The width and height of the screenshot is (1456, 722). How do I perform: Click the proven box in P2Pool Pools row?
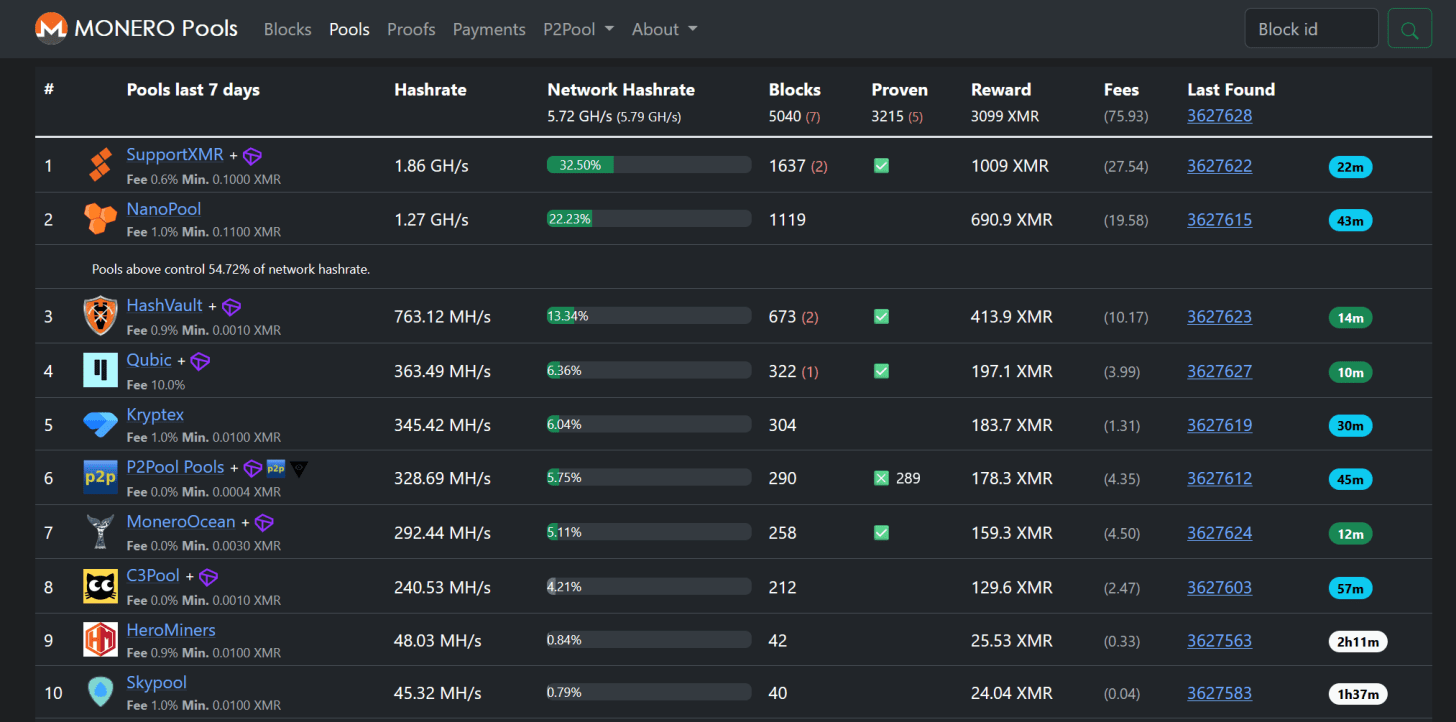[x=881, y=478]
